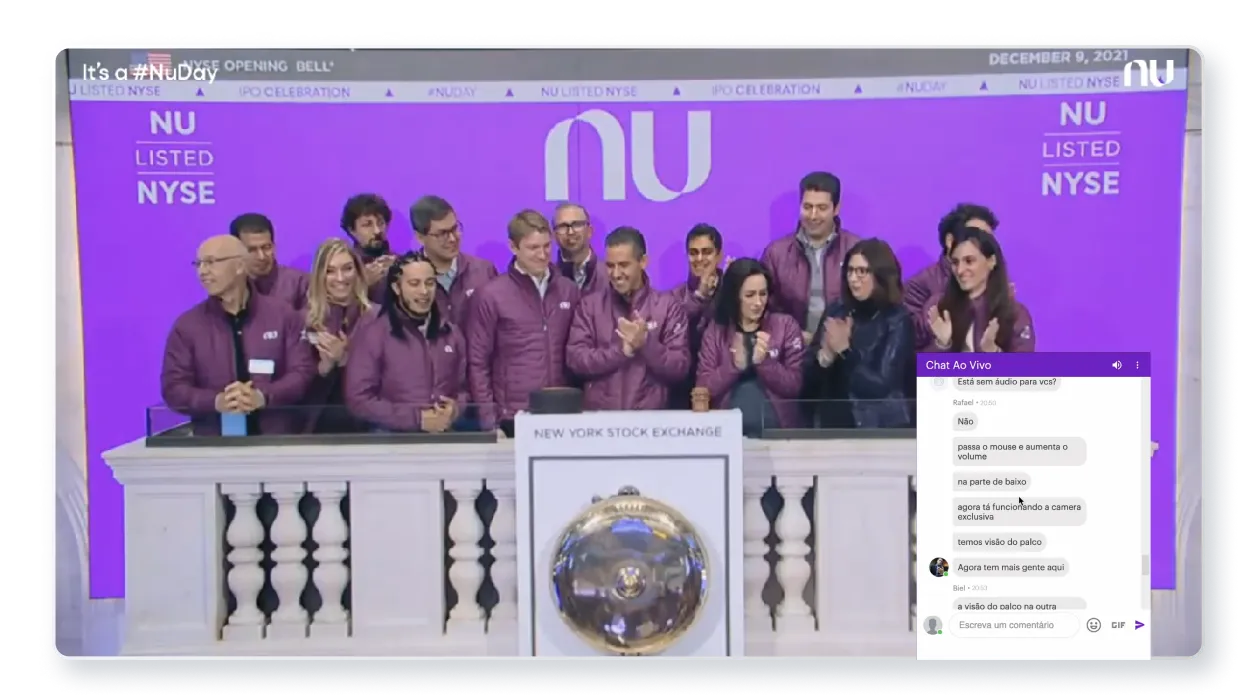Image resolution: width=1241 pixels, height=698 pixels.
Task: Click the sender name 'Biel' in chat
Action: point(959,588)
